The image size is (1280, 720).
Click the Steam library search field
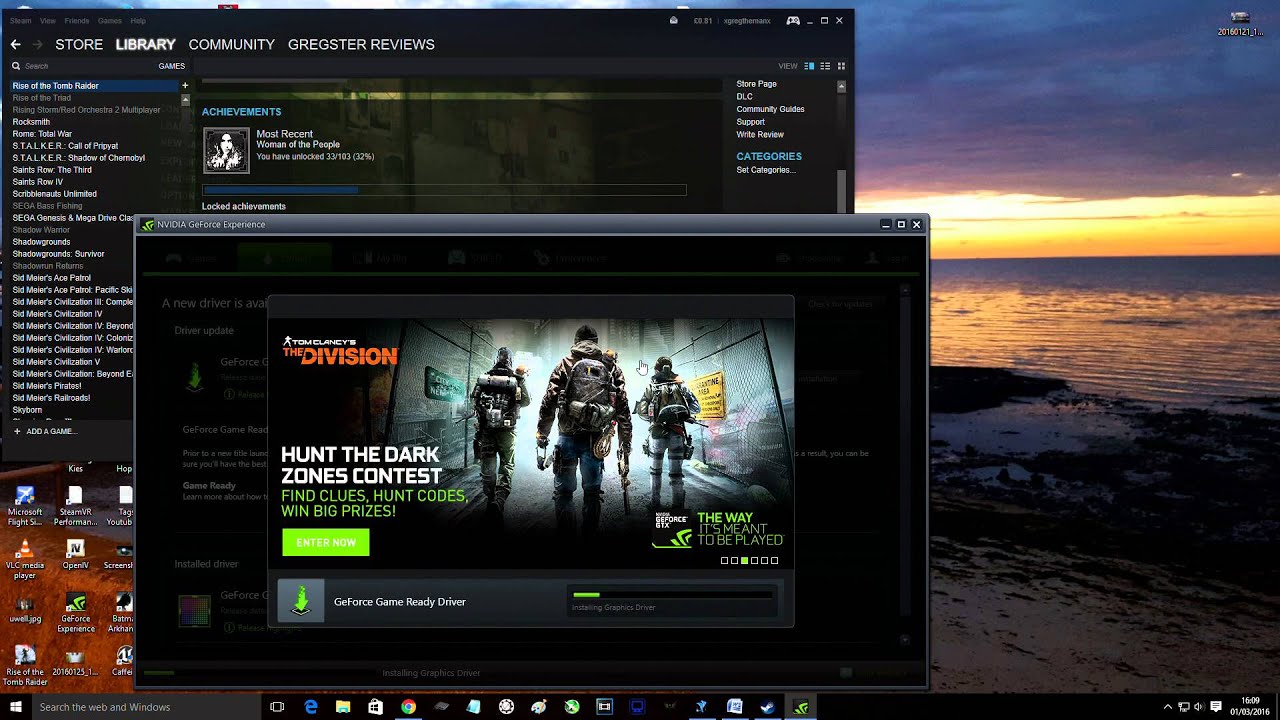pyautogui.click(x=80, y=66)
